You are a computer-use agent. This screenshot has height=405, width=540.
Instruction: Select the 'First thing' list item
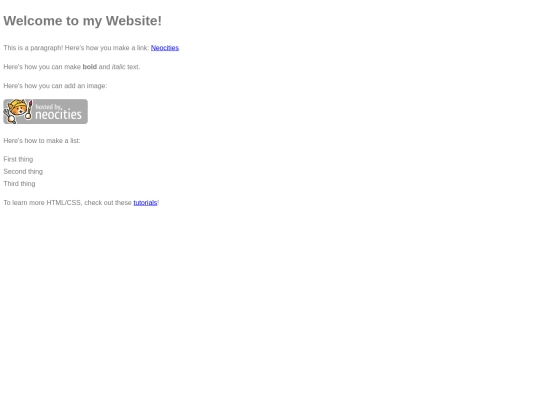[x=18, y=159]
